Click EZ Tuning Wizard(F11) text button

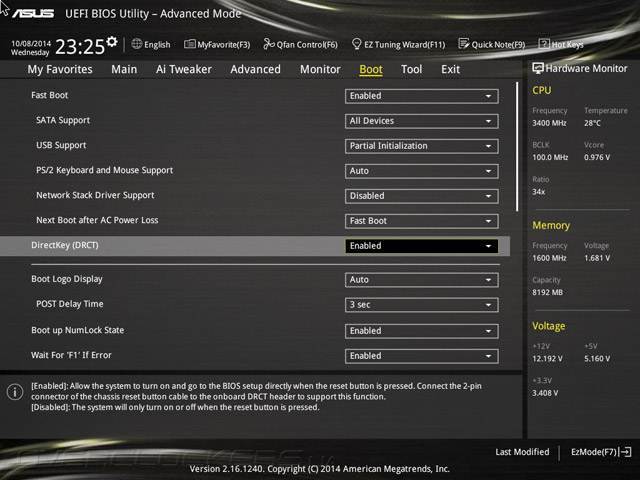pyautogui.click(x=404, y=44)
